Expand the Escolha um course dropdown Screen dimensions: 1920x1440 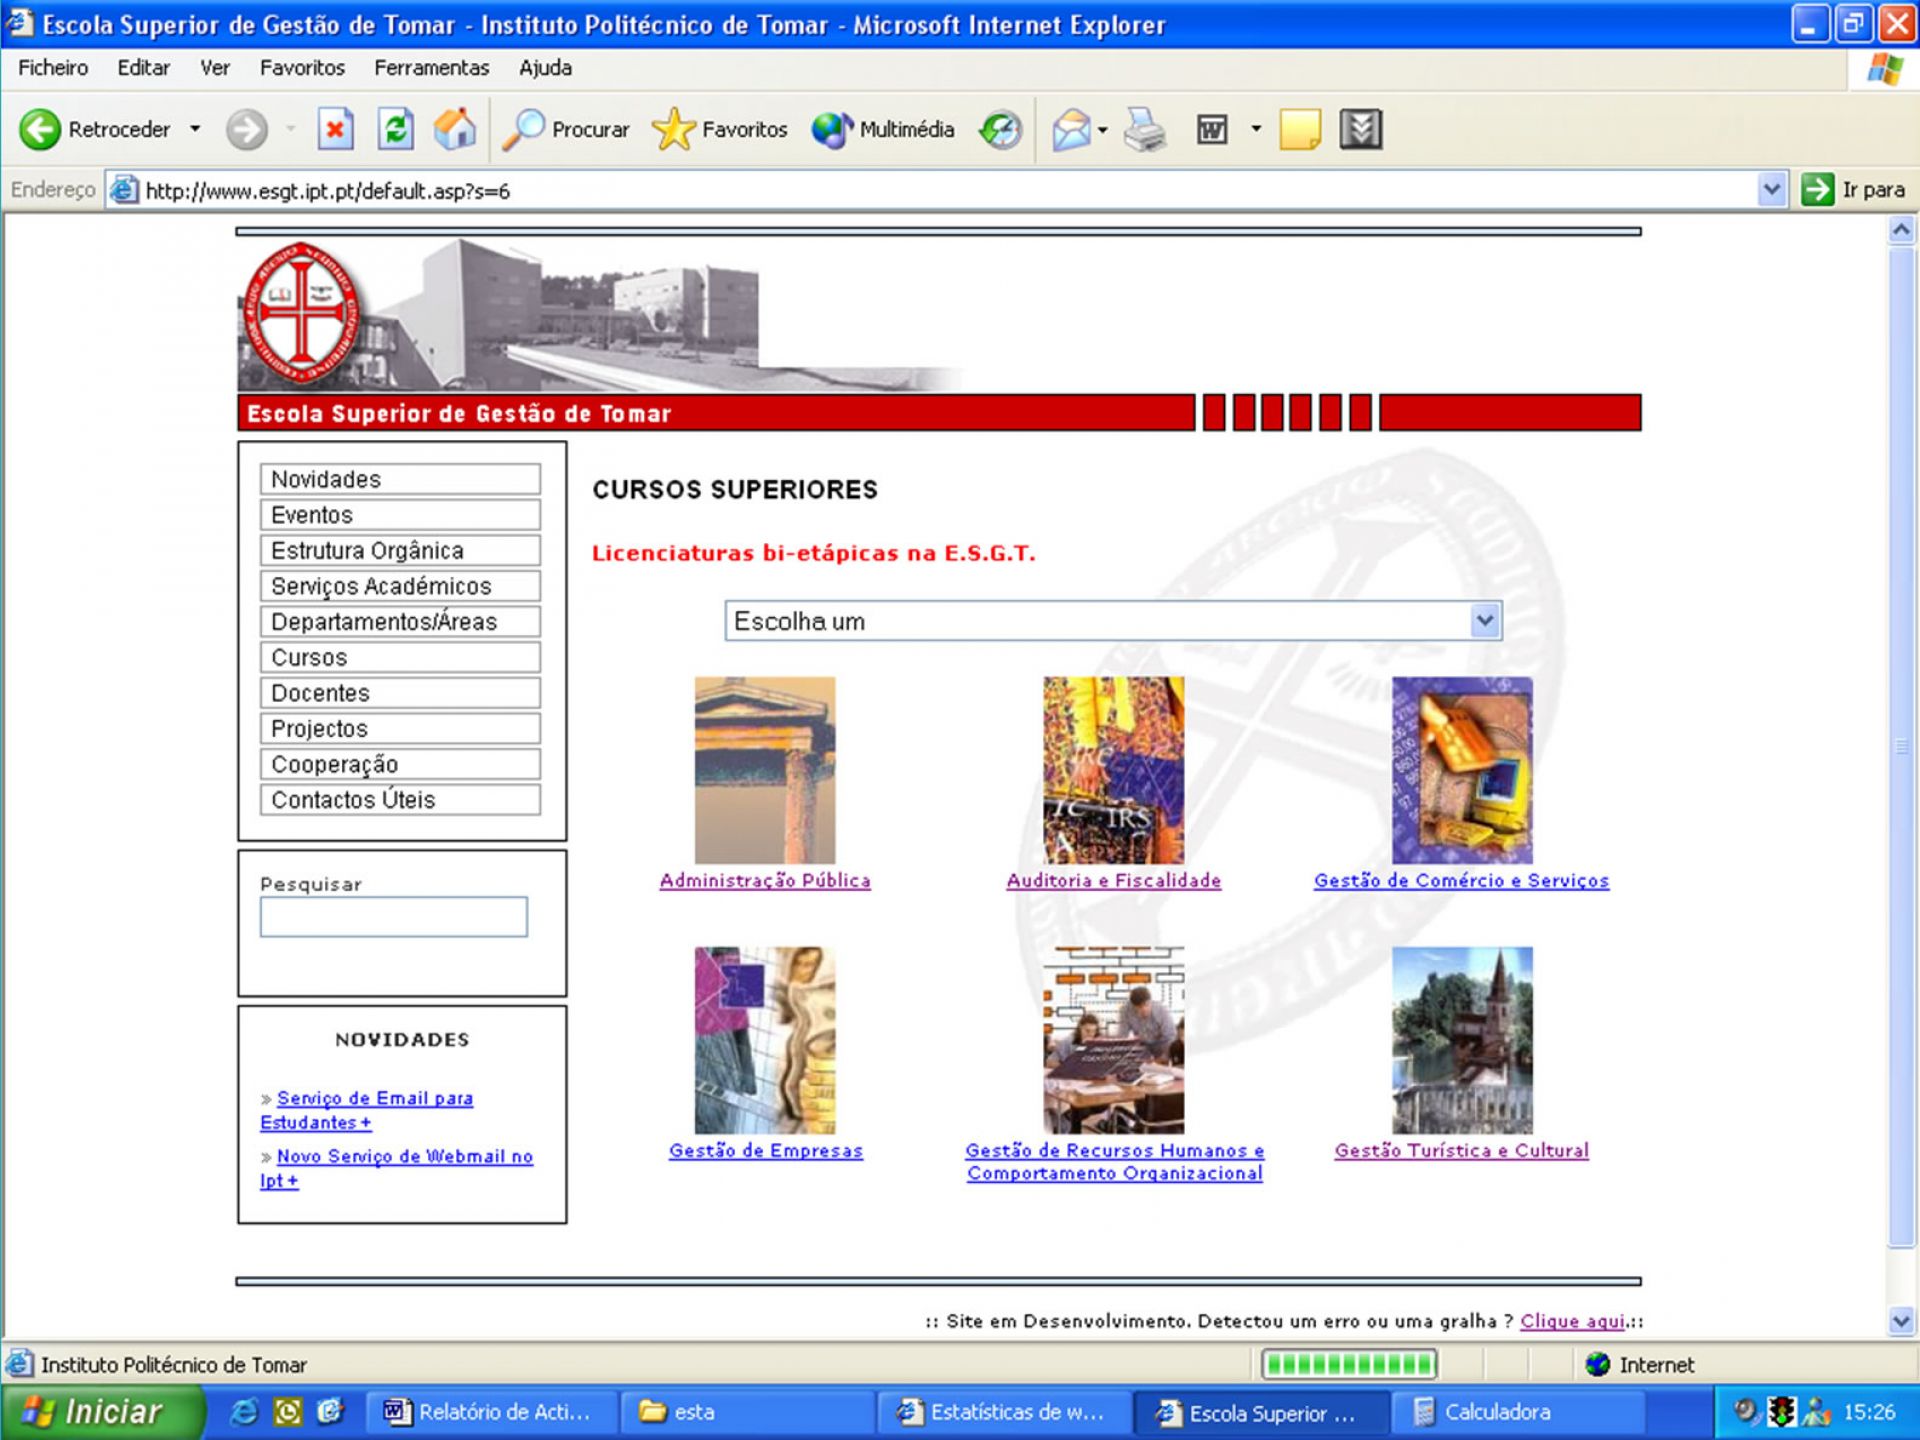[x=1485, y=621]
